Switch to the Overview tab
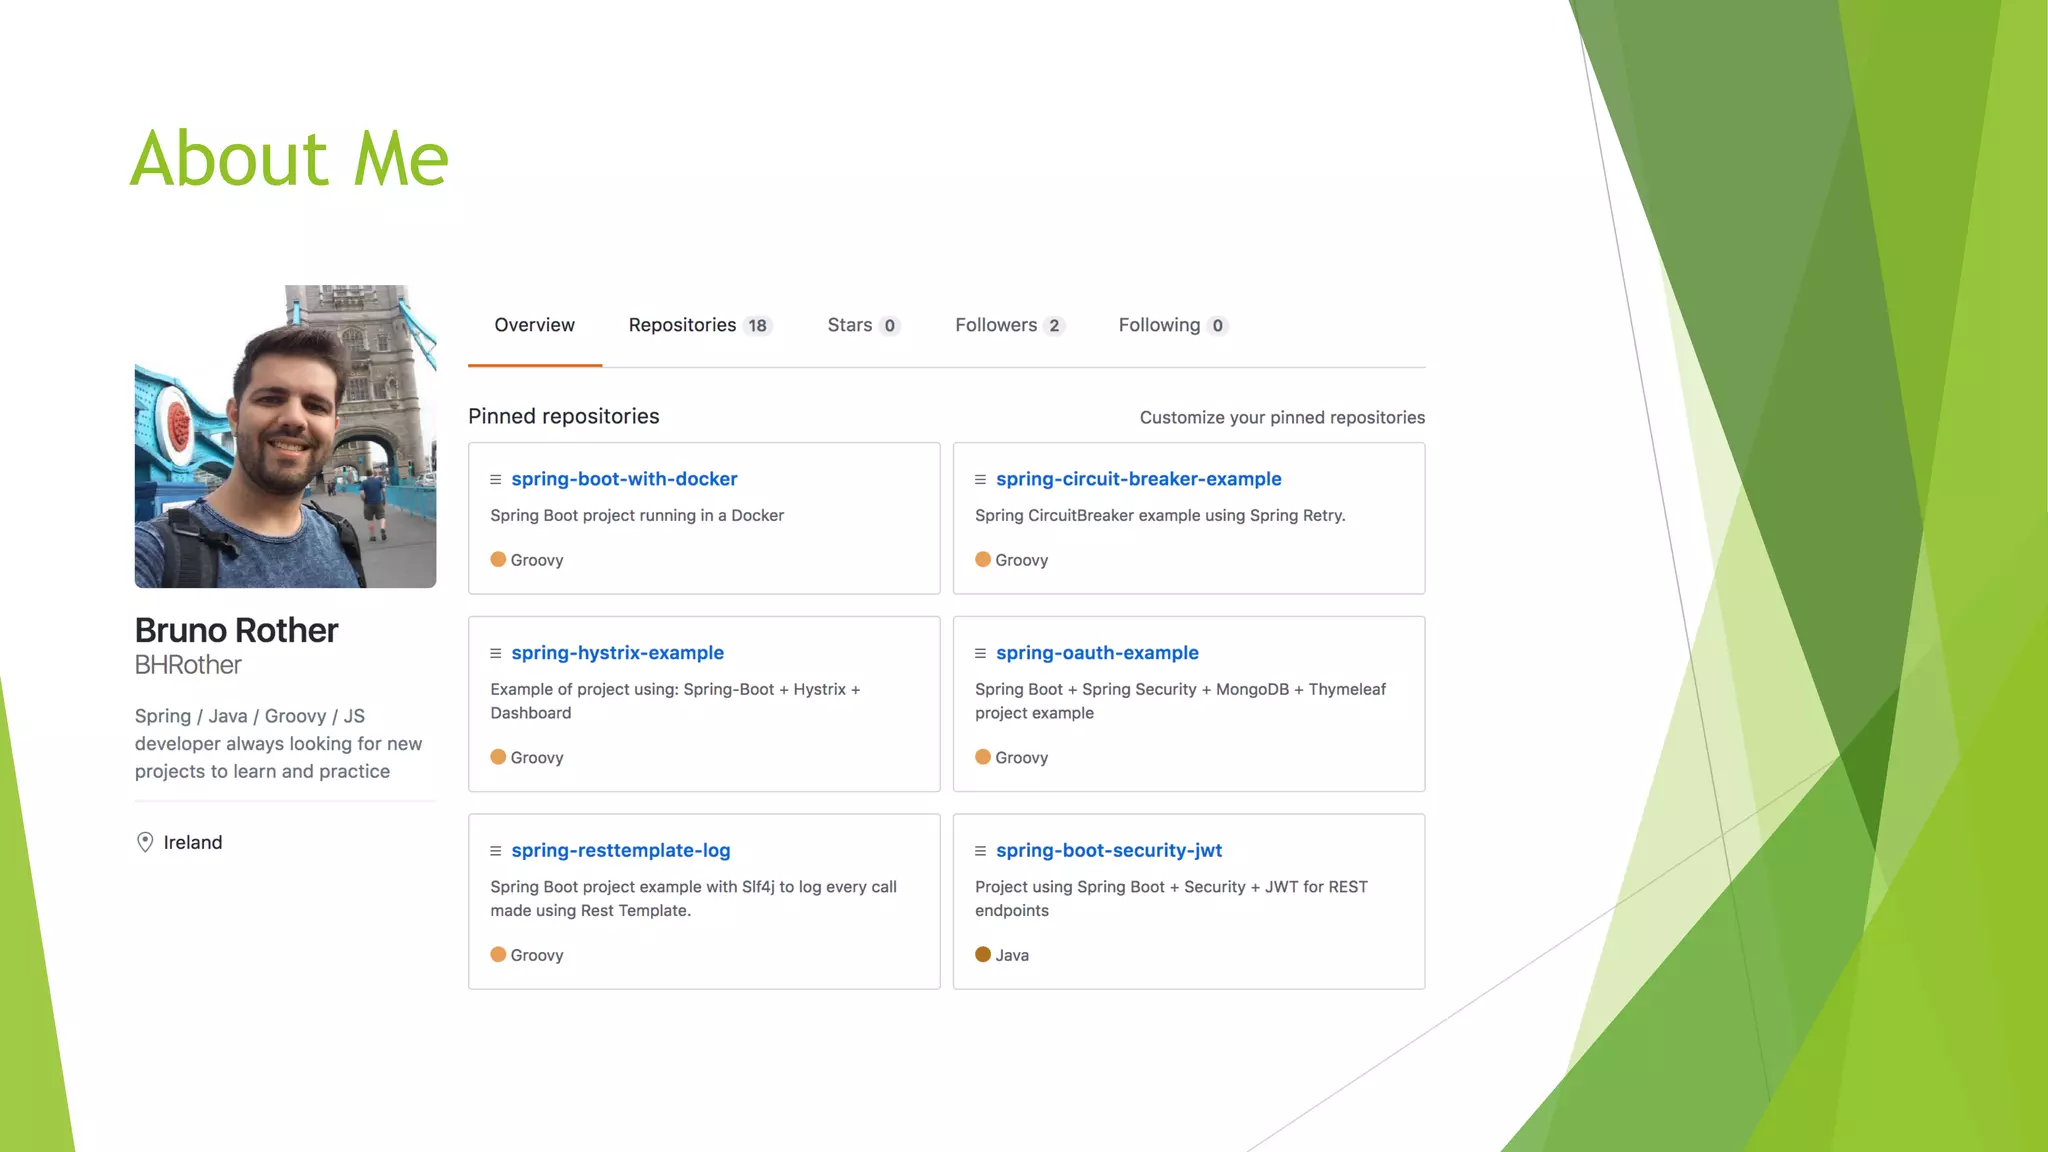Viewport: 2048px width, 1152px height. click(534, 325)
